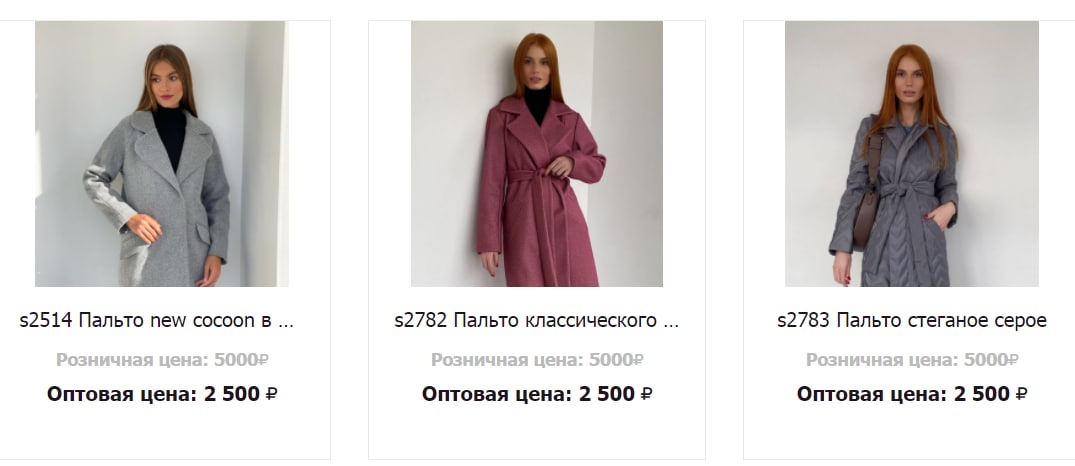Click retail price under s2783 coat
Screen dimensions: 1075x466
912,360
